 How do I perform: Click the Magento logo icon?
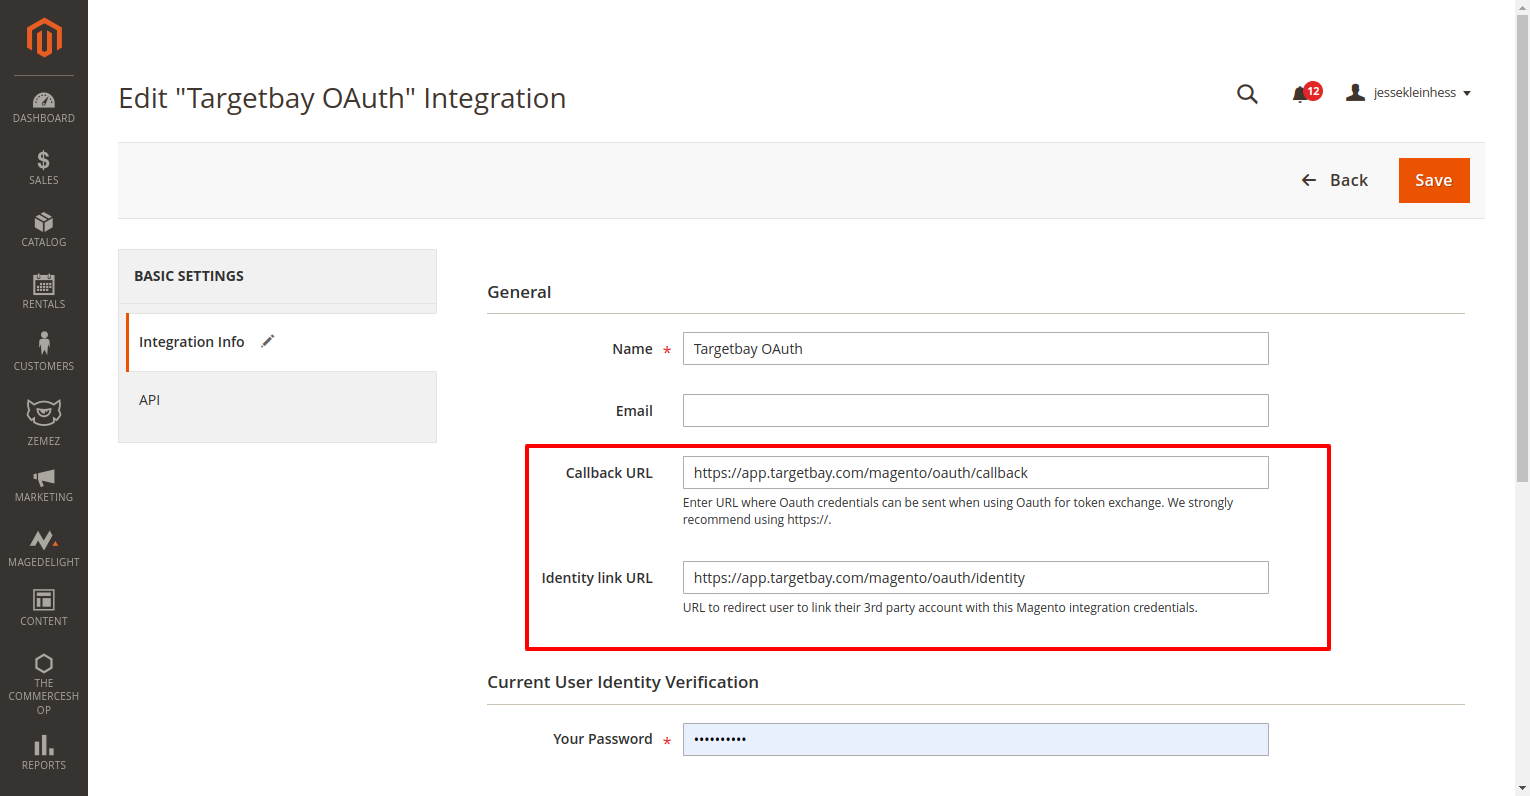[x=44, y=38]
